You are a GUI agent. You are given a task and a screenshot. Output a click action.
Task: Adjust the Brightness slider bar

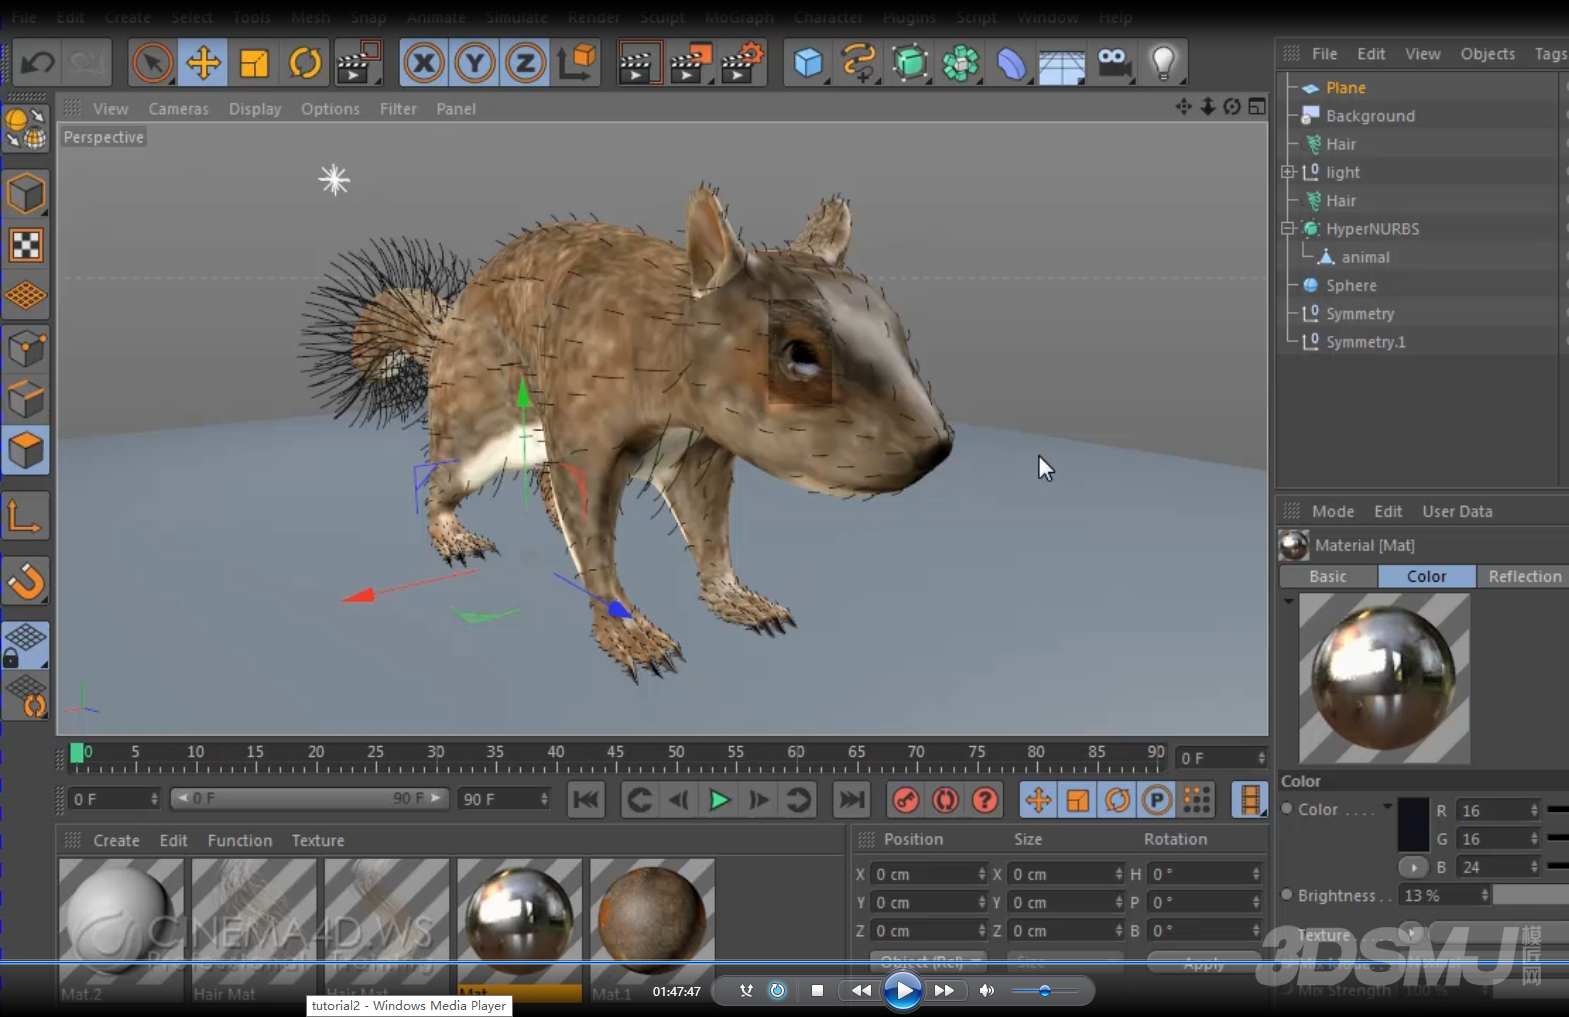point(1530,896)
